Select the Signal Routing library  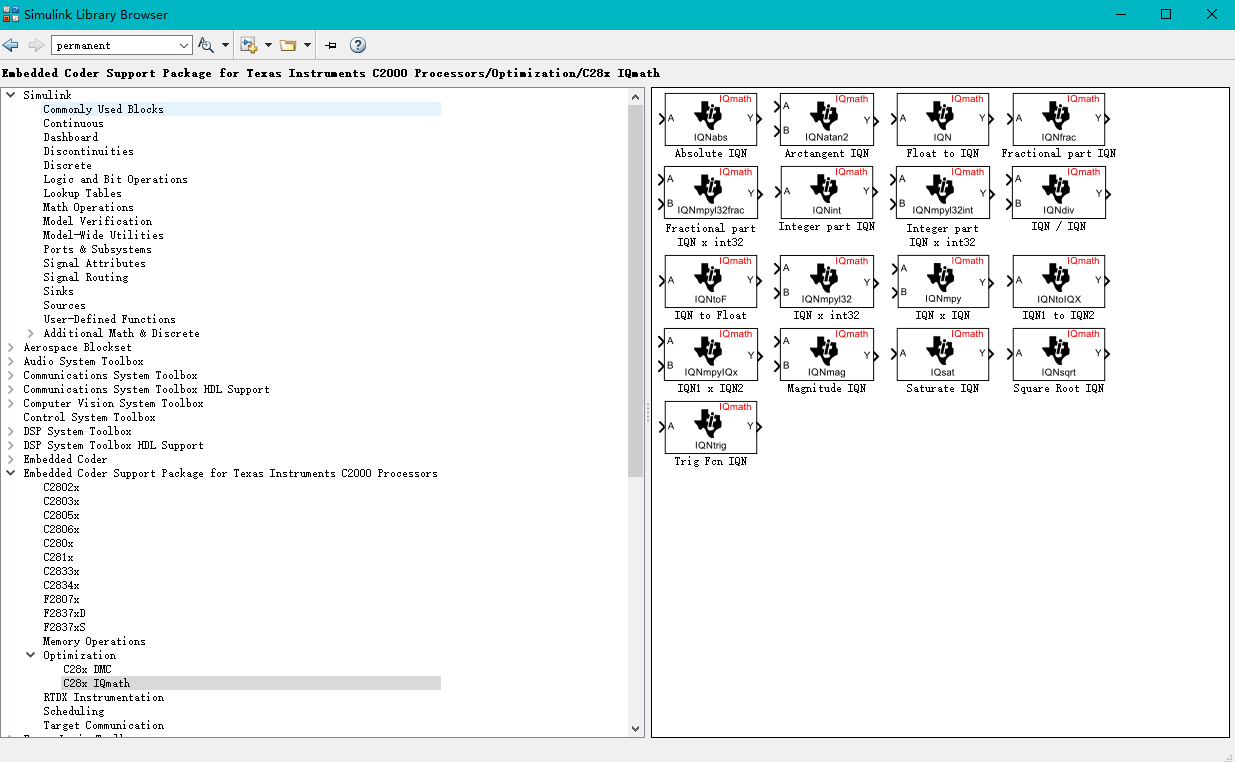pos(85,277)
